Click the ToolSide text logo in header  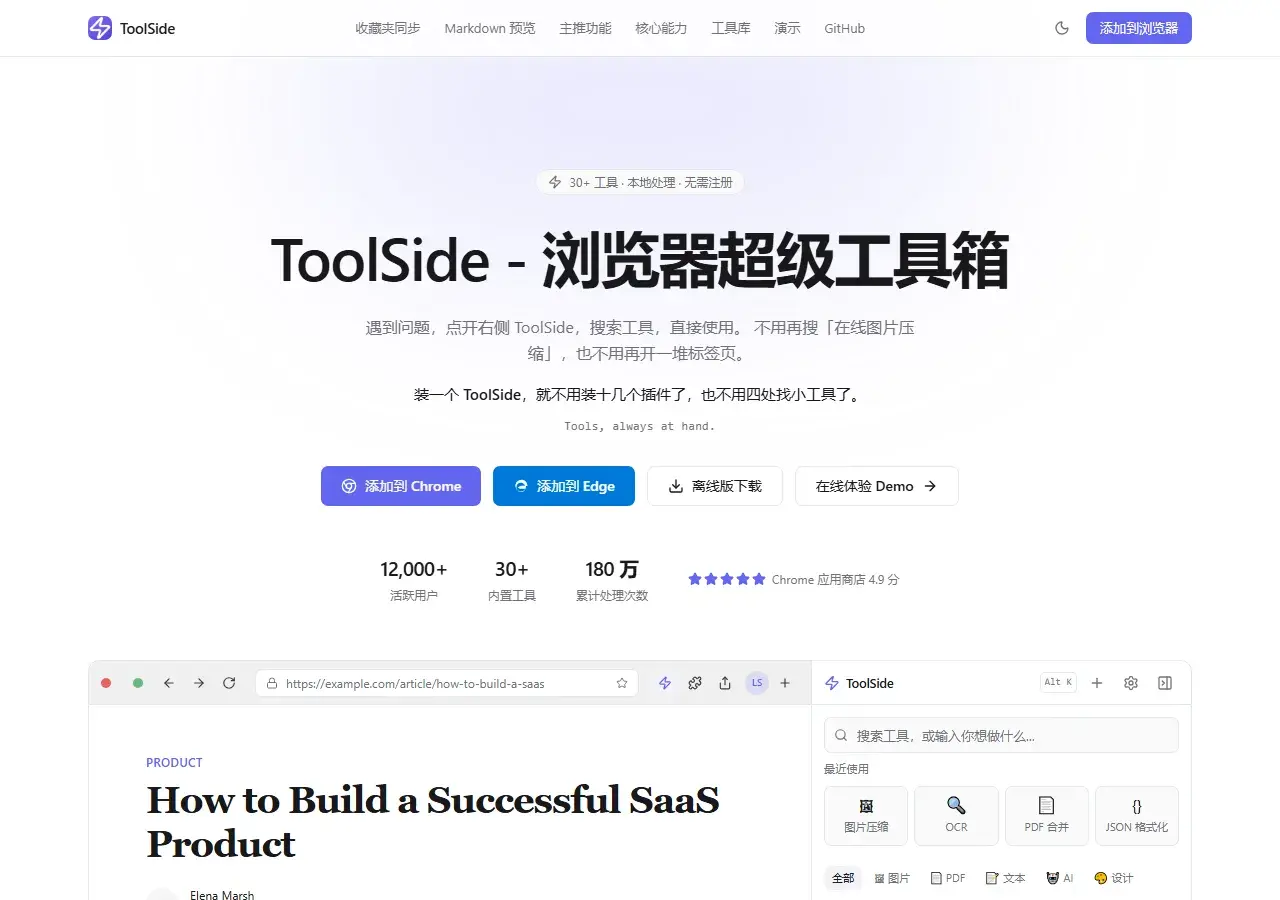point(147,28)
